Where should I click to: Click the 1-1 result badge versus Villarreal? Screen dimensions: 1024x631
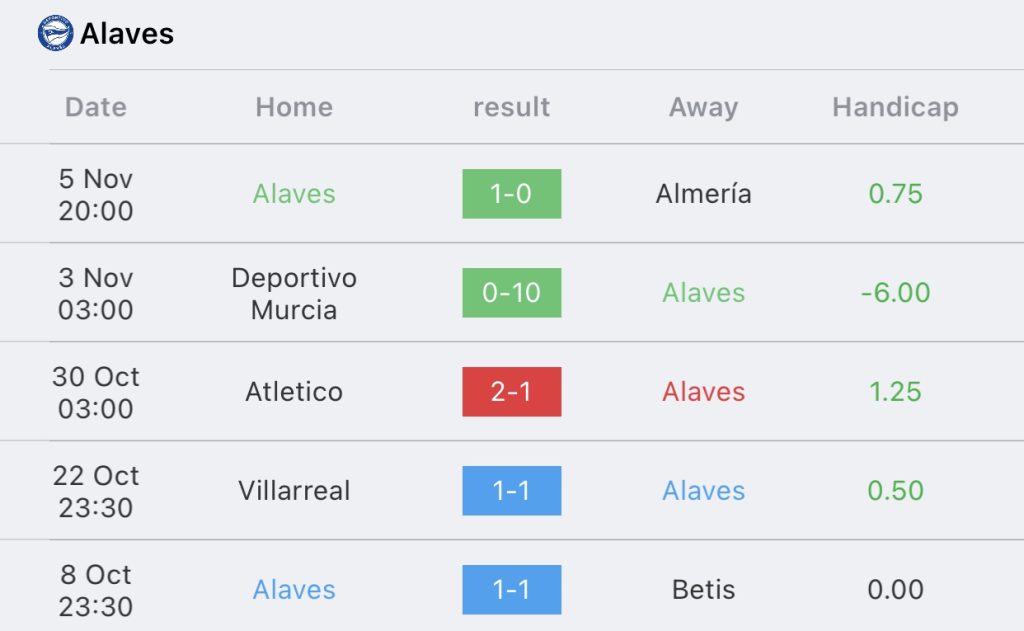pyautogui.click(x=511, y=491)
